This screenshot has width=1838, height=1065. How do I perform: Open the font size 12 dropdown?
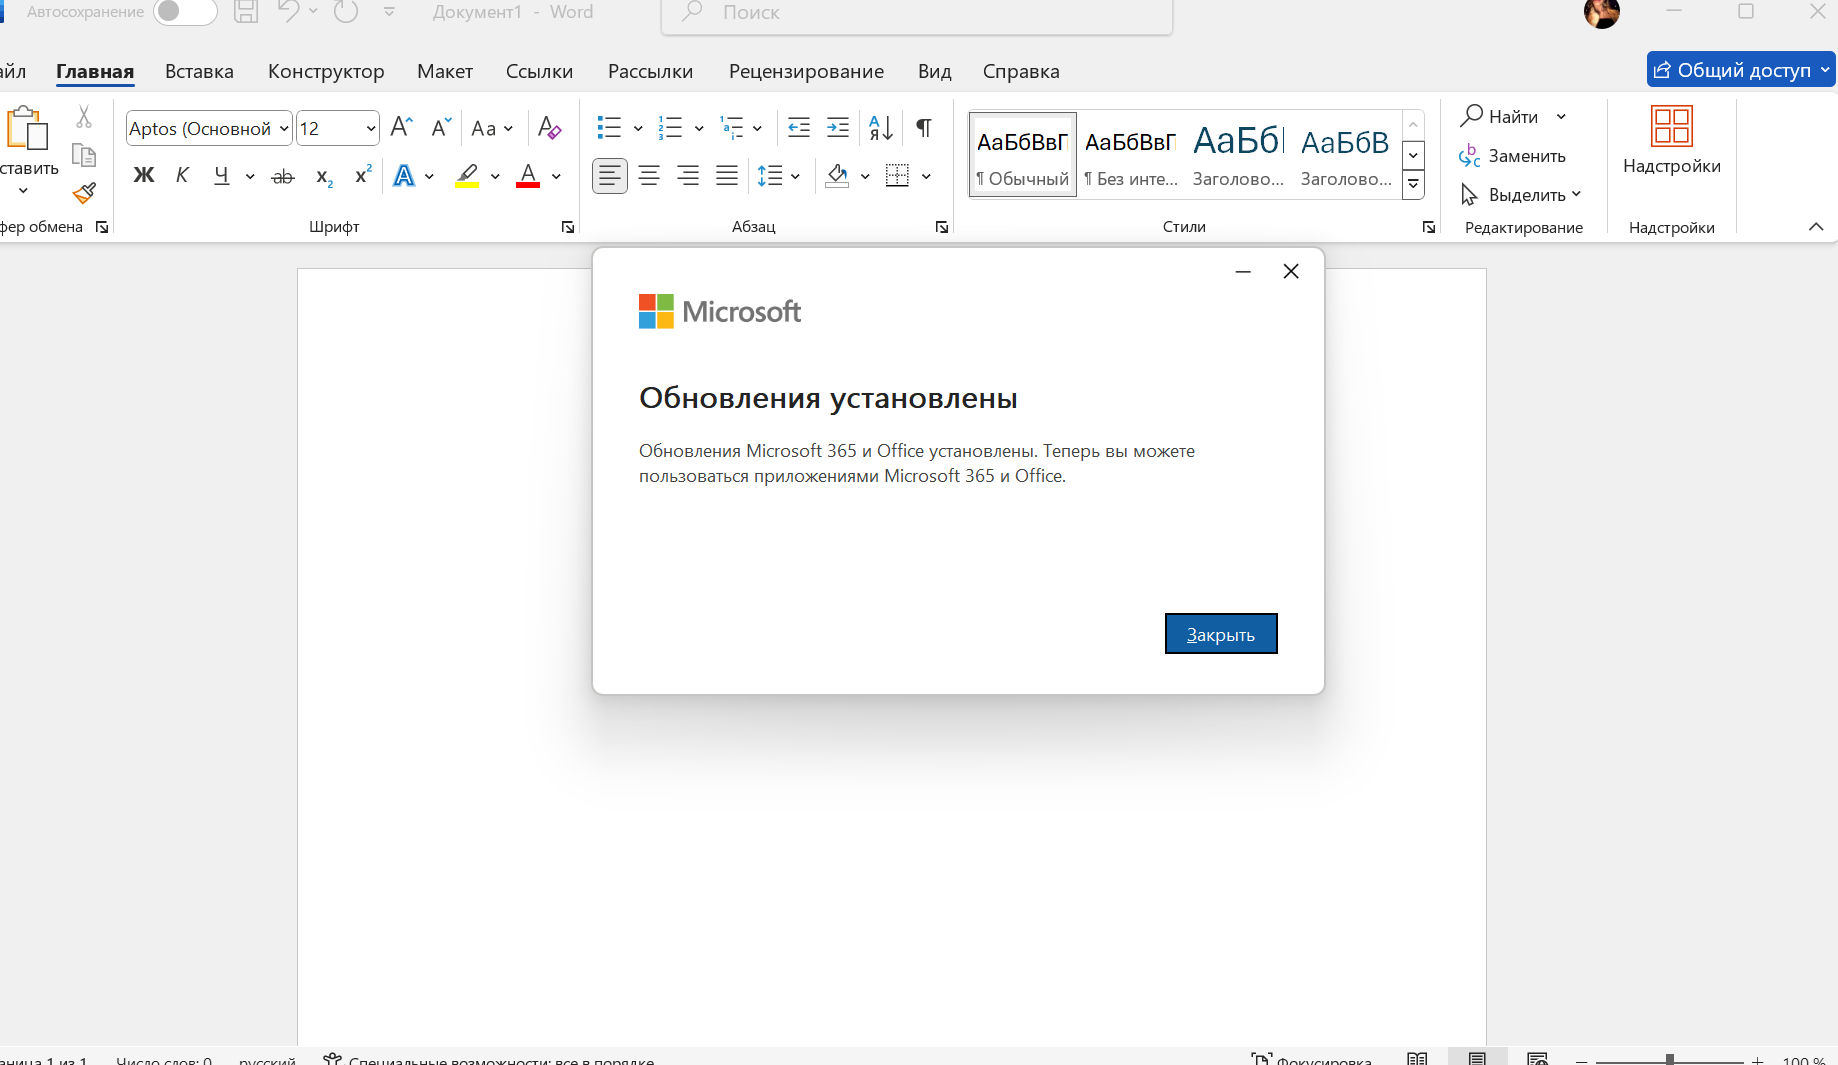pyautogui.click(x=371, y=128)
